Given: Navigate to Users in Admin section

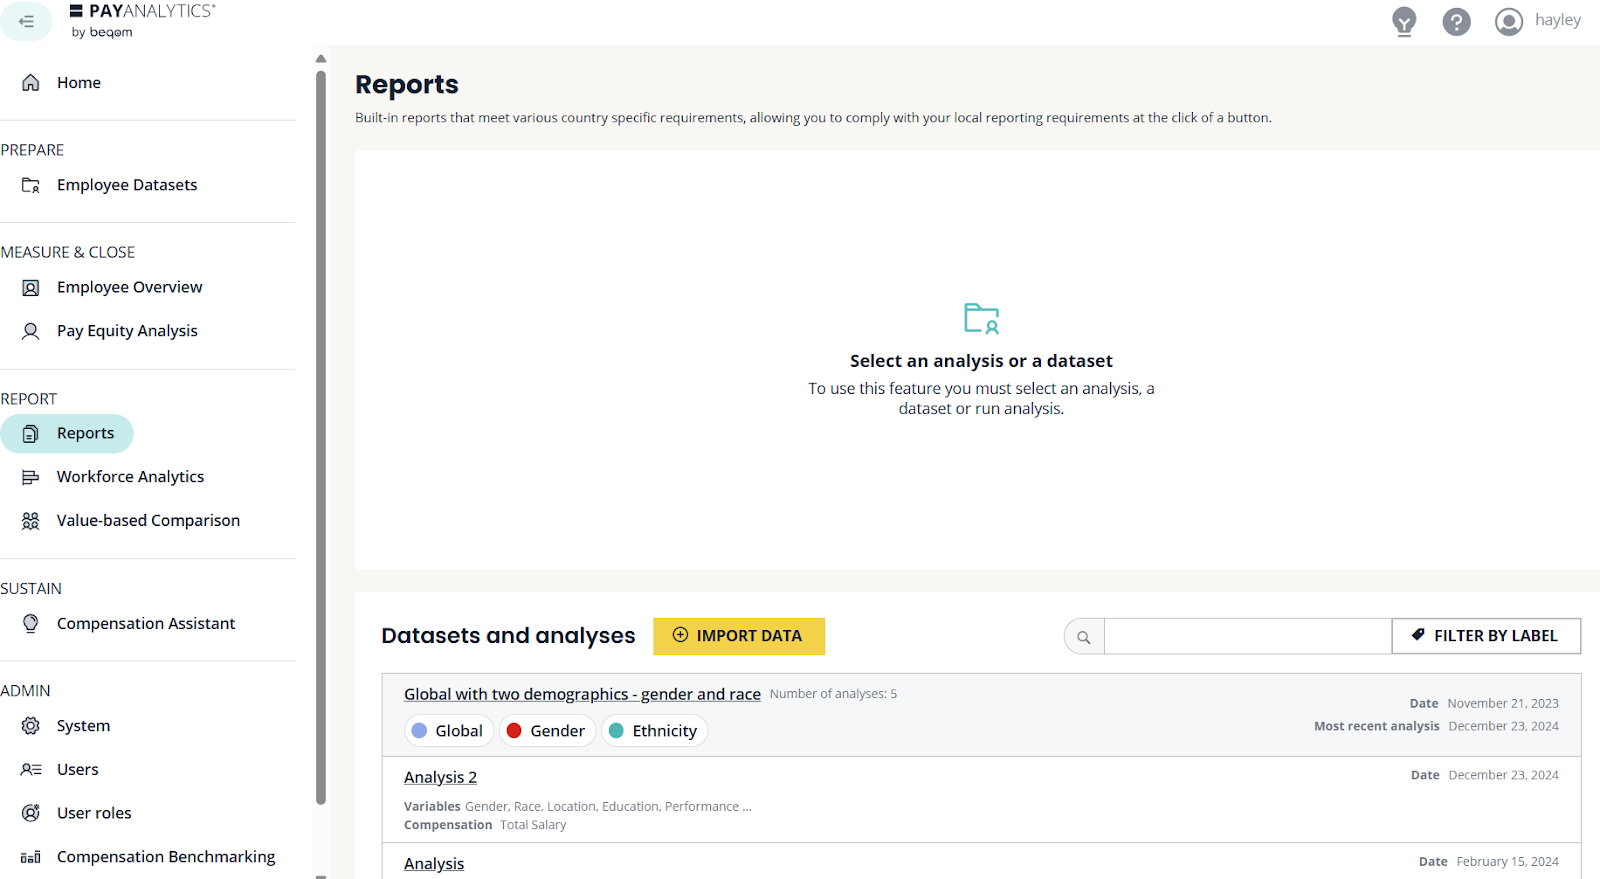Looking at the screenshot, I should tap(77, 770).
